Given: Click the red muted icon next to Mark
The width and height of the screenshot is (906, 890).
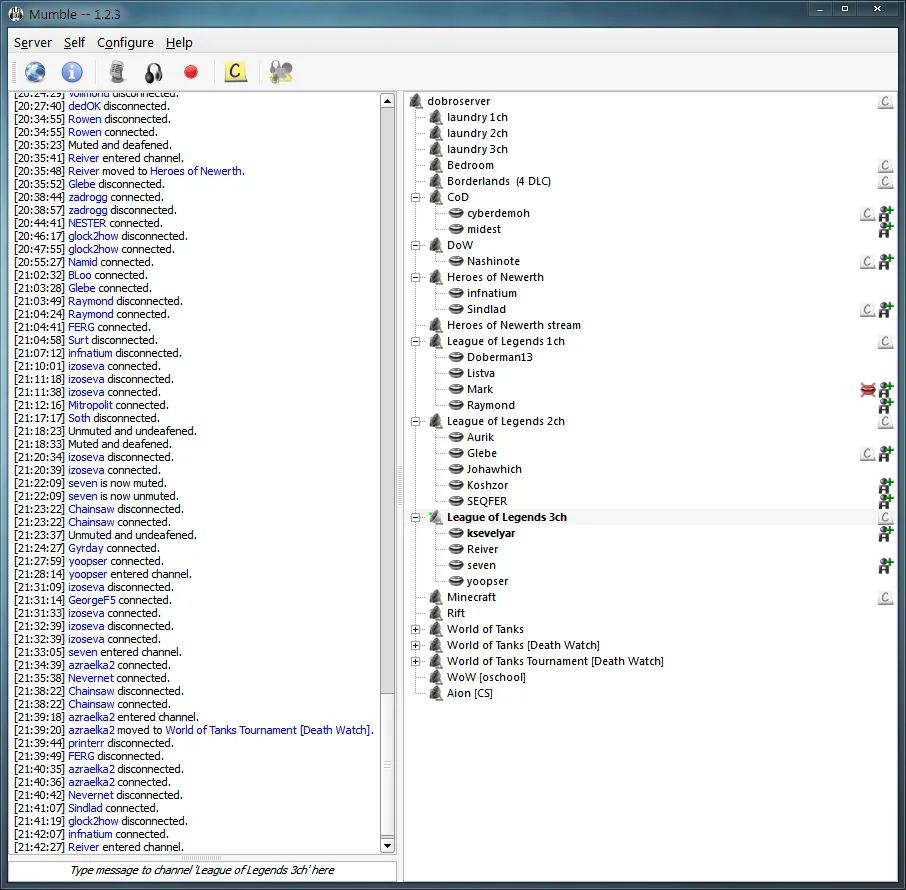Looking at the screenshot, I should (x=868, y=389).
